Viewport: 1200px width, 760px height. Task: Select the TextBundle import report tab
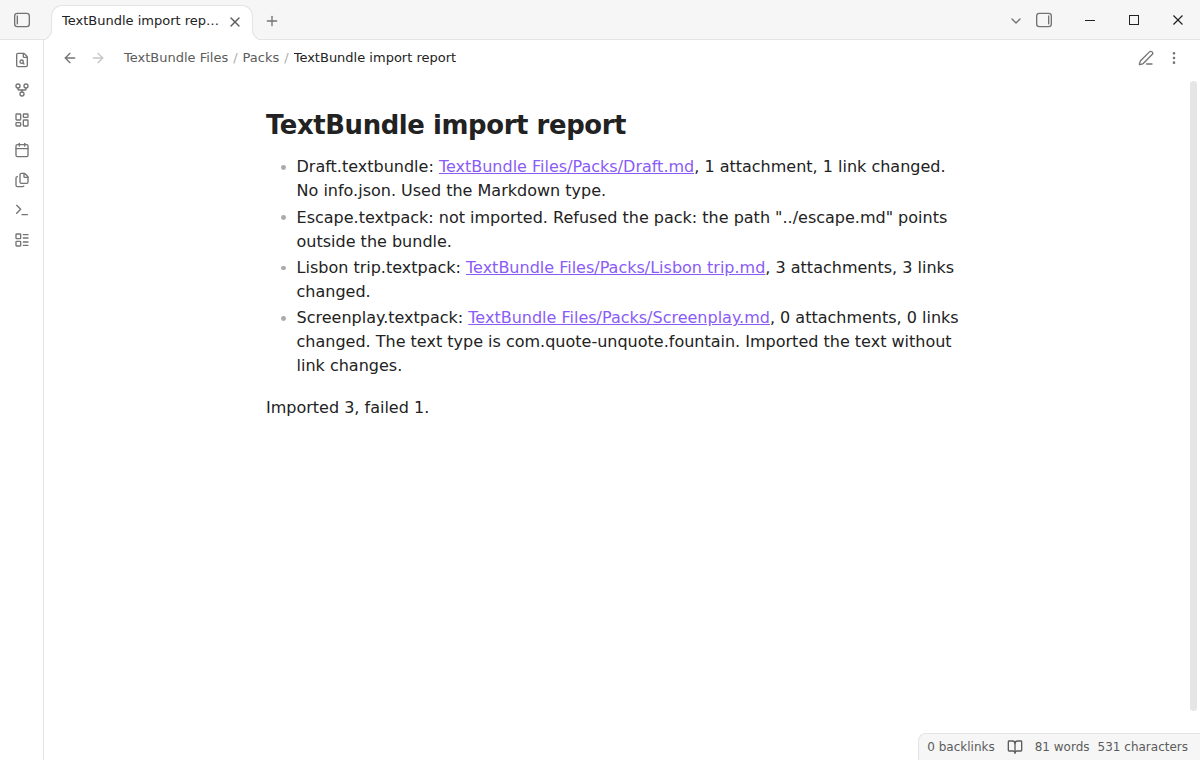click(152, 21)
